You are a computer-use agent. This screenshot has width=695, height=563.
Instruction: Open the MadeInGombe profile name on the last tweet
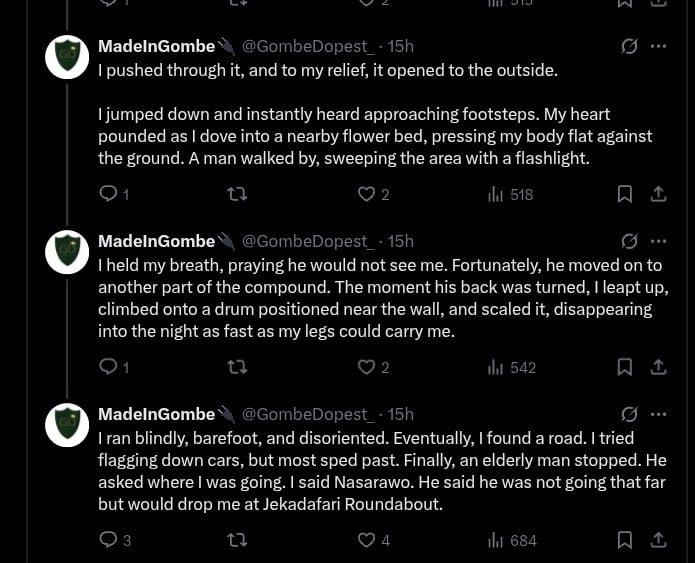coord(156,414)
